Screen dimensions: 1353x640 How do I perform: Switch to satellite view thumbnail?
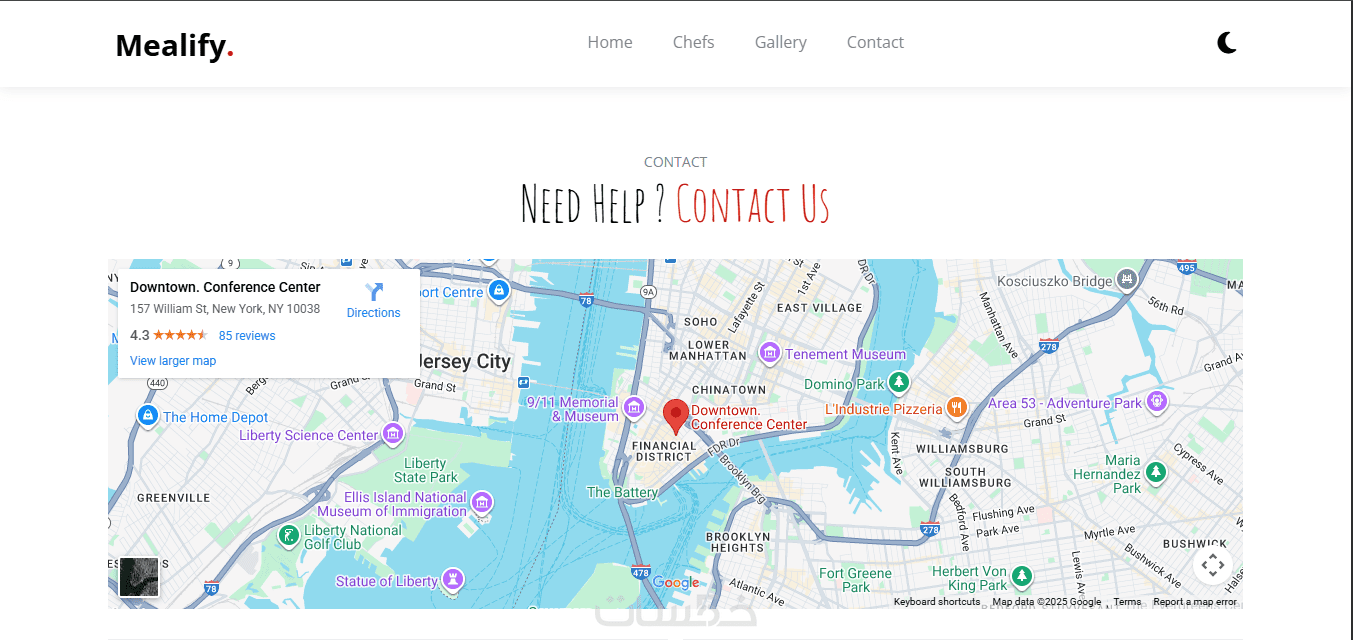139,578
